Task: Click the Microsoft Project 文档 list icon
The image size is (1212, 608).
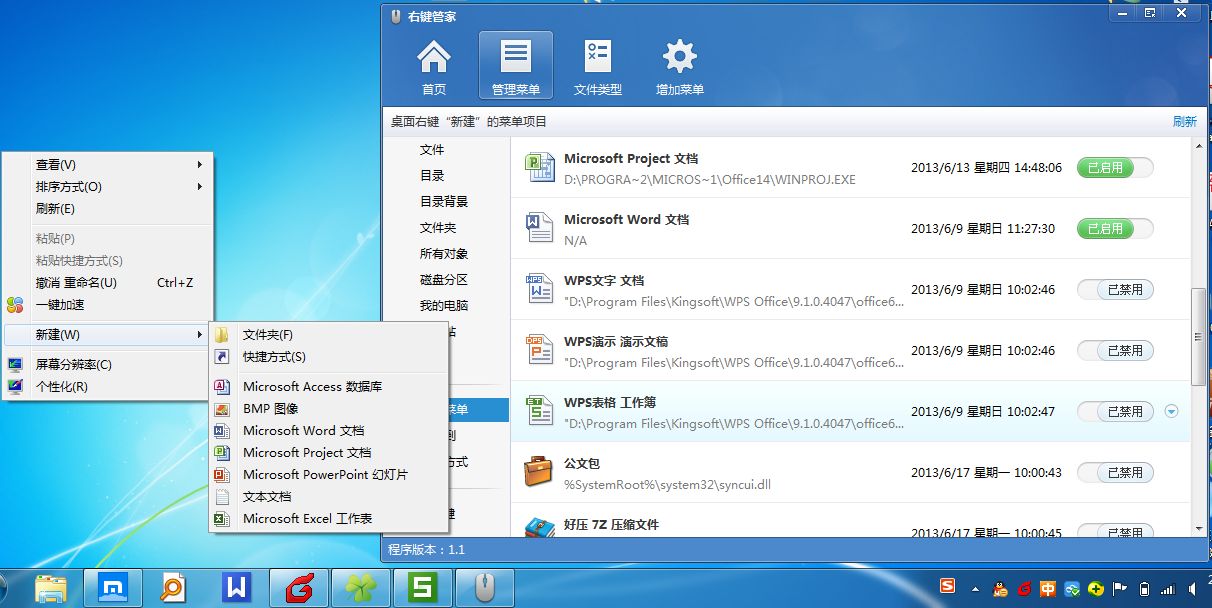Action: 540,168
